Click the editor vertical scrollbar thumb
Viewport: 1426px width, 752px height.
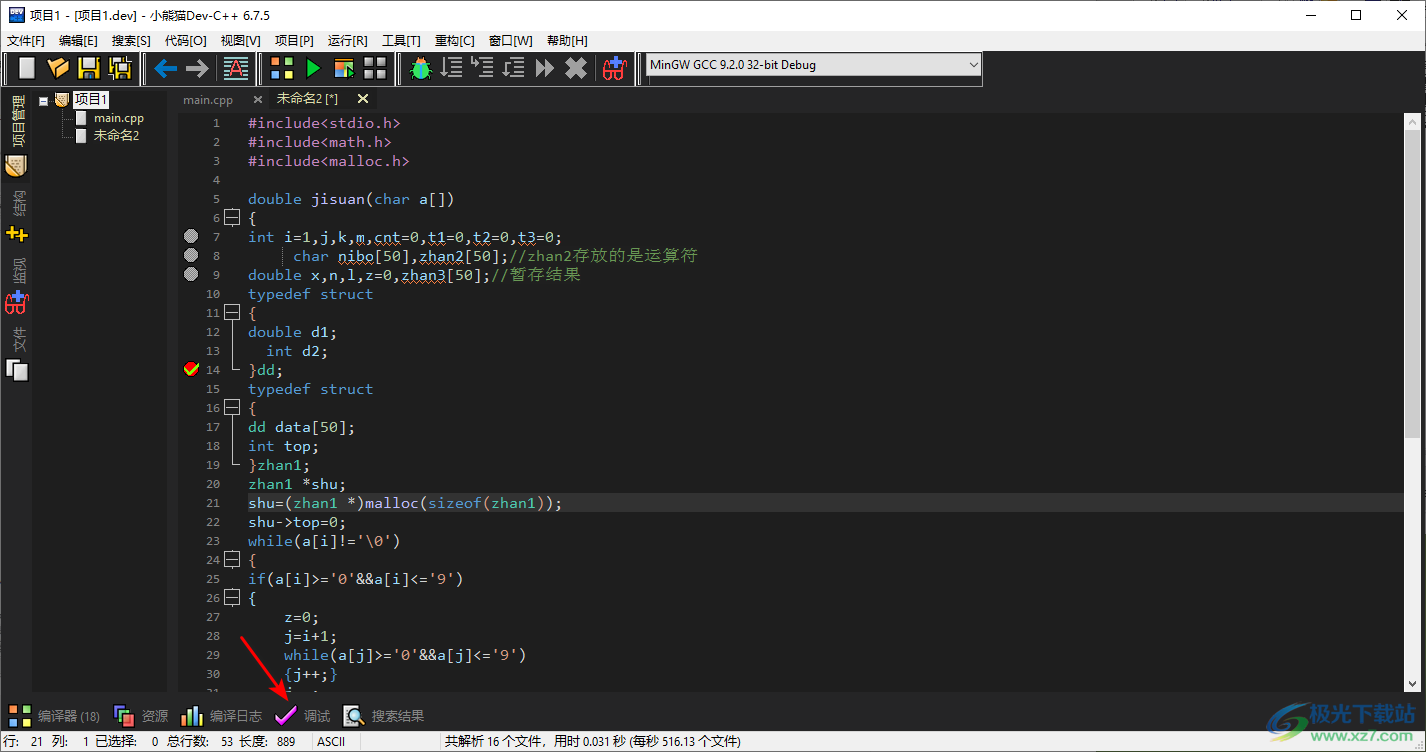click(1412, 285)
